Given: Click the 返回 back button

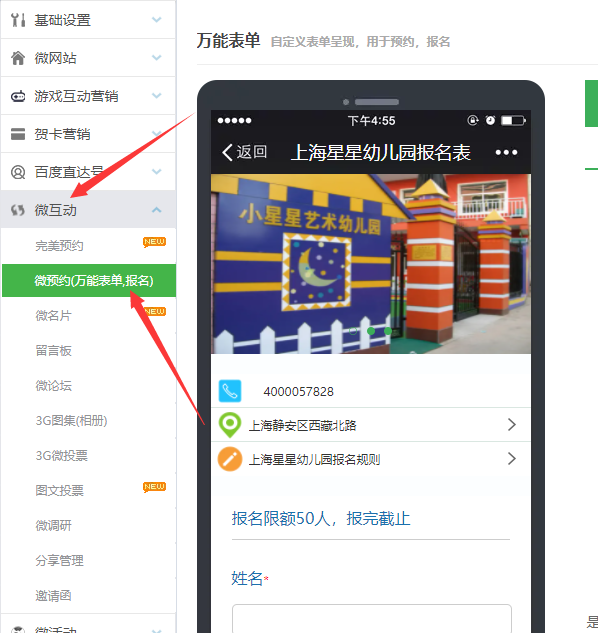Looking at the screenshot, I should coord(244,152).
